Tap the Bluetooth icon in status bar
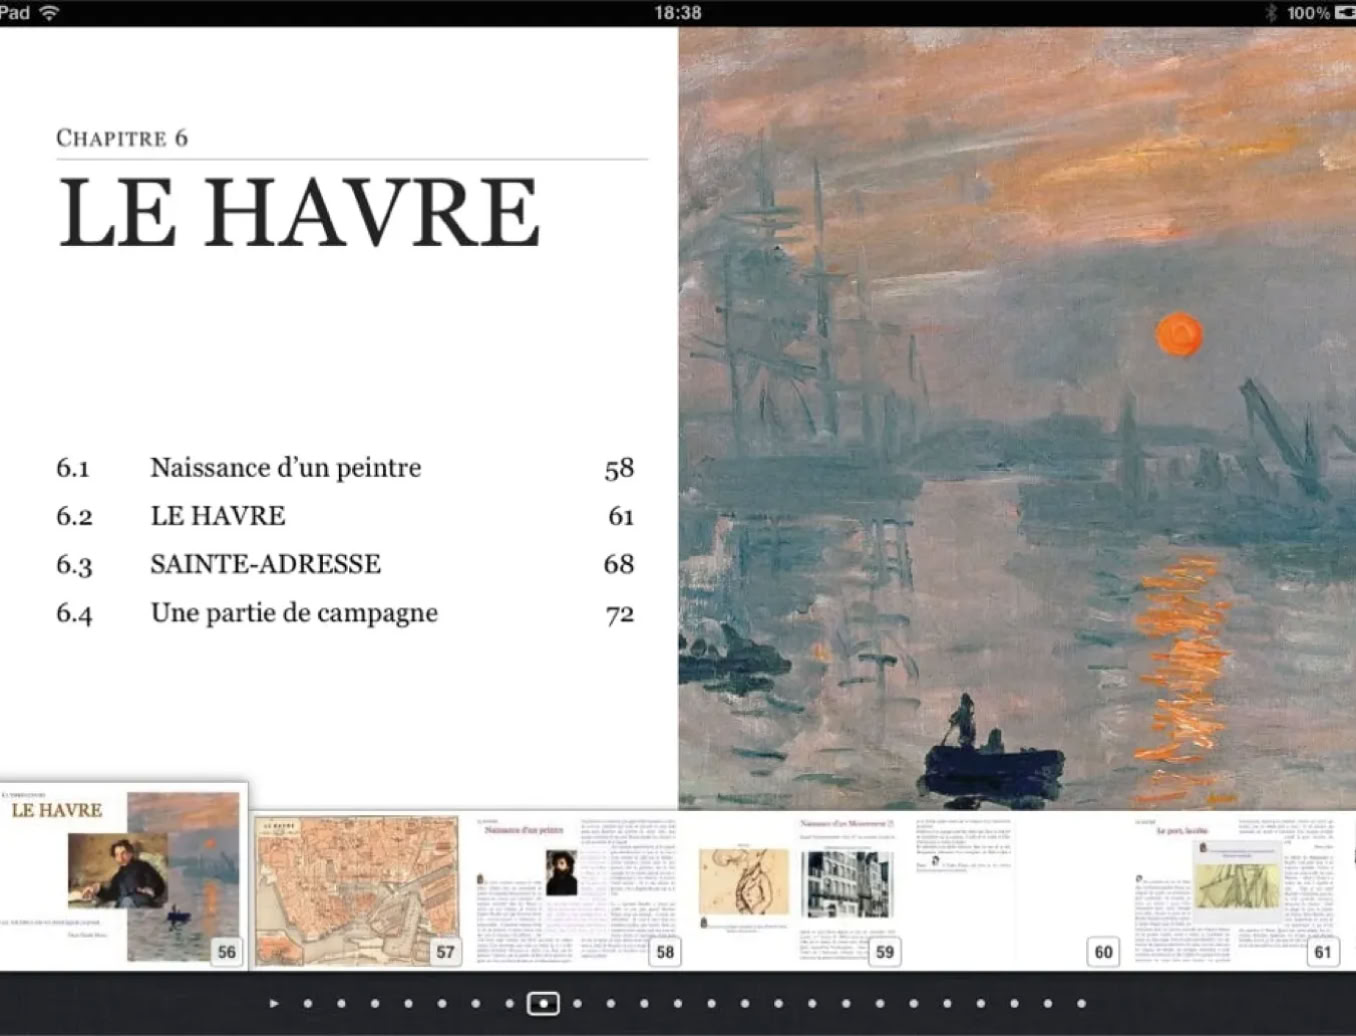Image resolution: width=1356 pixels, height=1036 pixels. [1271, 13]
